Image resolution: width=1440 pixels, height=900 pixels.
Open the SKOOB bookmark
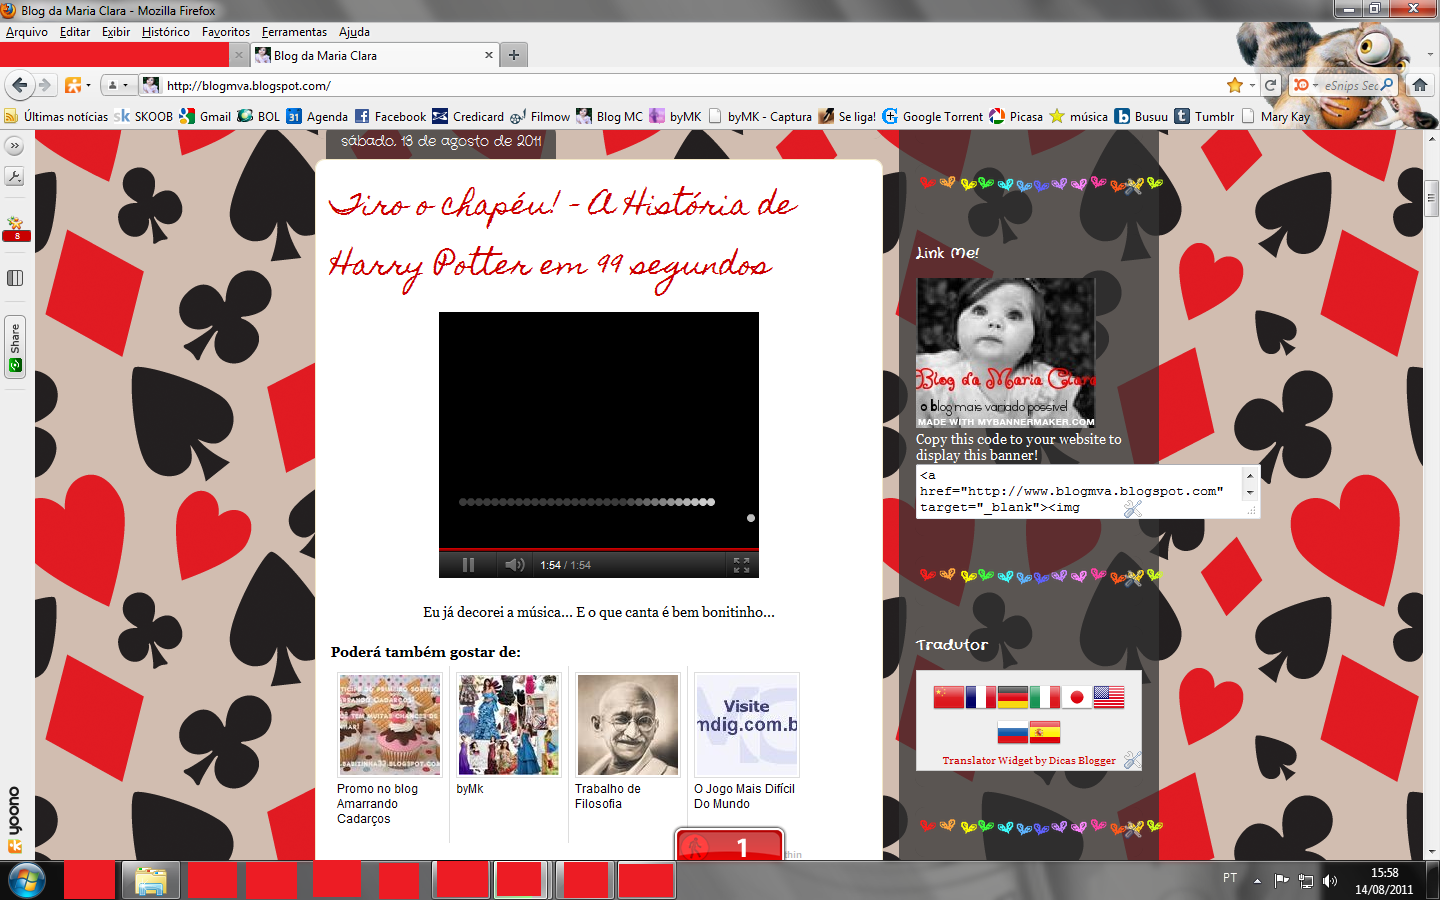coord(144,116)
